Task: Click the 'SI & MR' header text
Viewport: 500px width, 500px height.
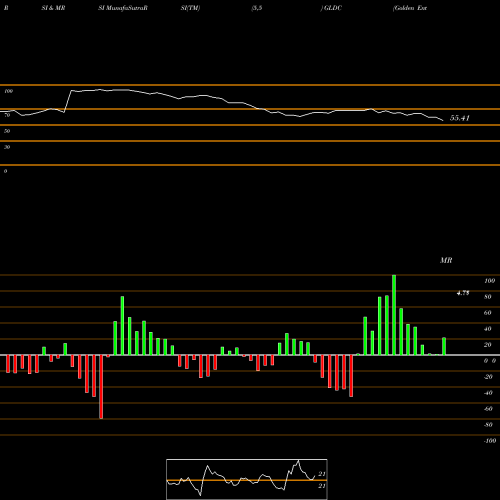Action: tap(53, 8)
